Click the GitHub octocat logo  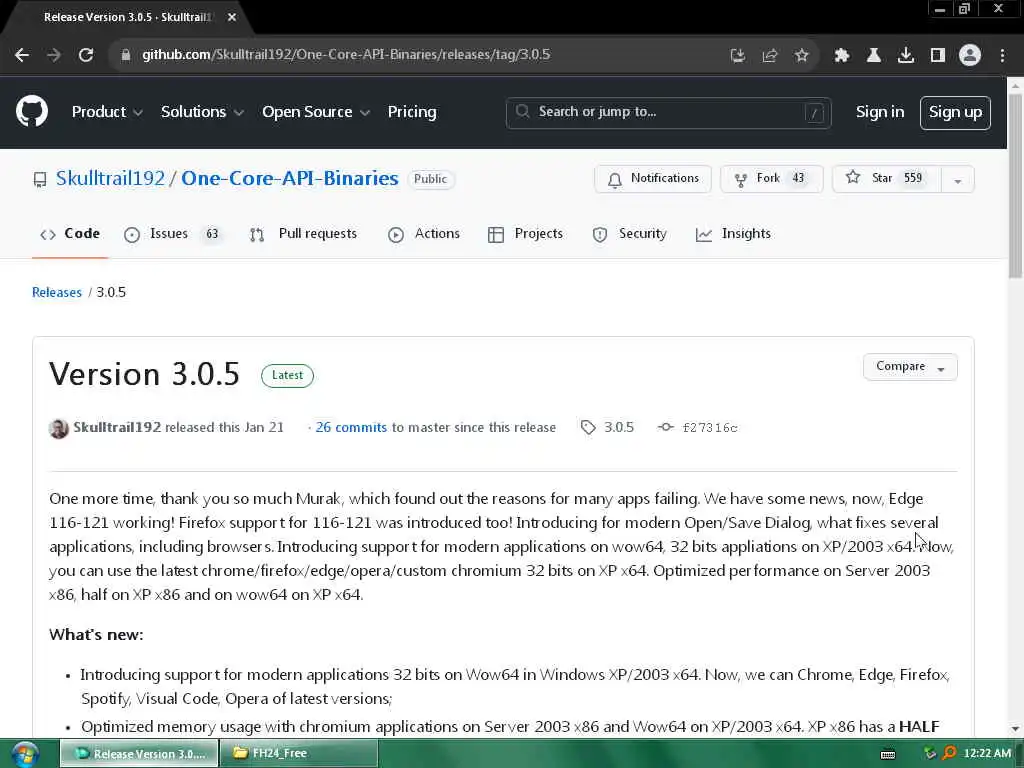click(32, 111)
